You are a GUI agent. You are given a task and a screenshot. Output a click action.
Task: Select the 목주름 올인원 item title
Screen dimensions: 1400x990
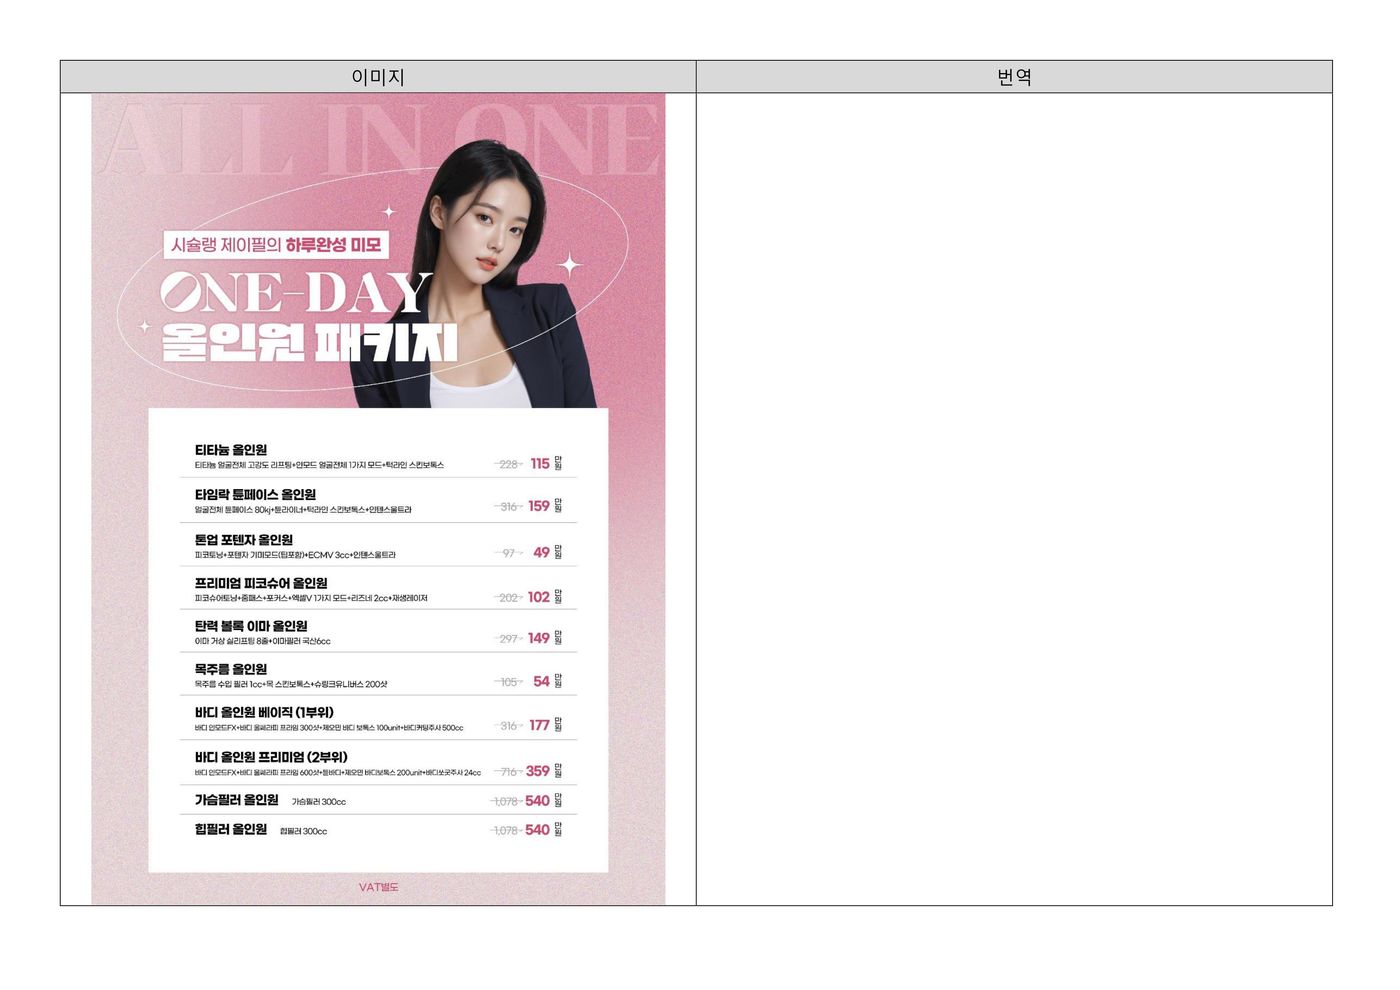[231, 669]
